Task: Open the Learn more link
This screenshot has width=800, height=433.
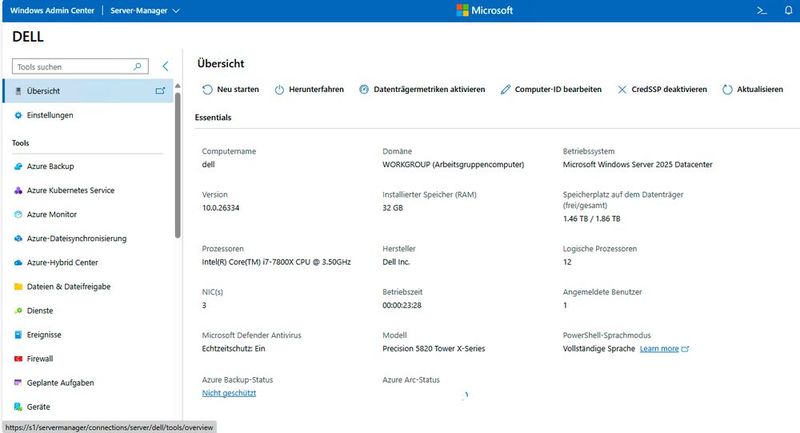Action: point(659,349)
